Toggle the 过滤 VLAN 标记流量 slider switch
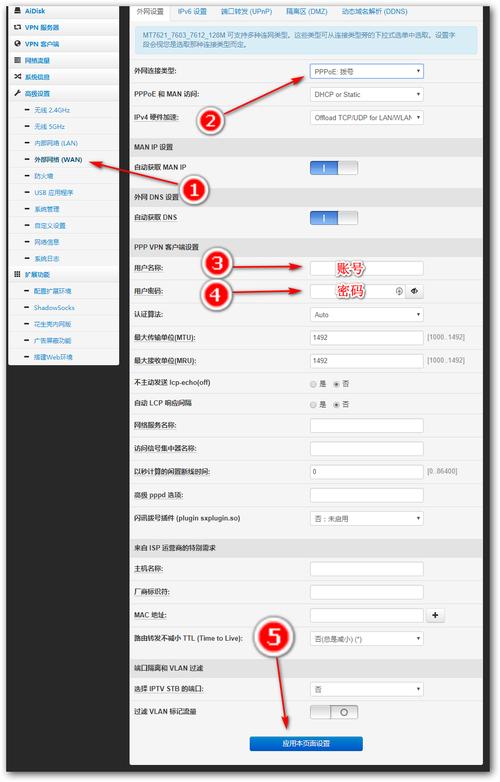The height and width of the screenshot is (782, 500). click(333, 712)
